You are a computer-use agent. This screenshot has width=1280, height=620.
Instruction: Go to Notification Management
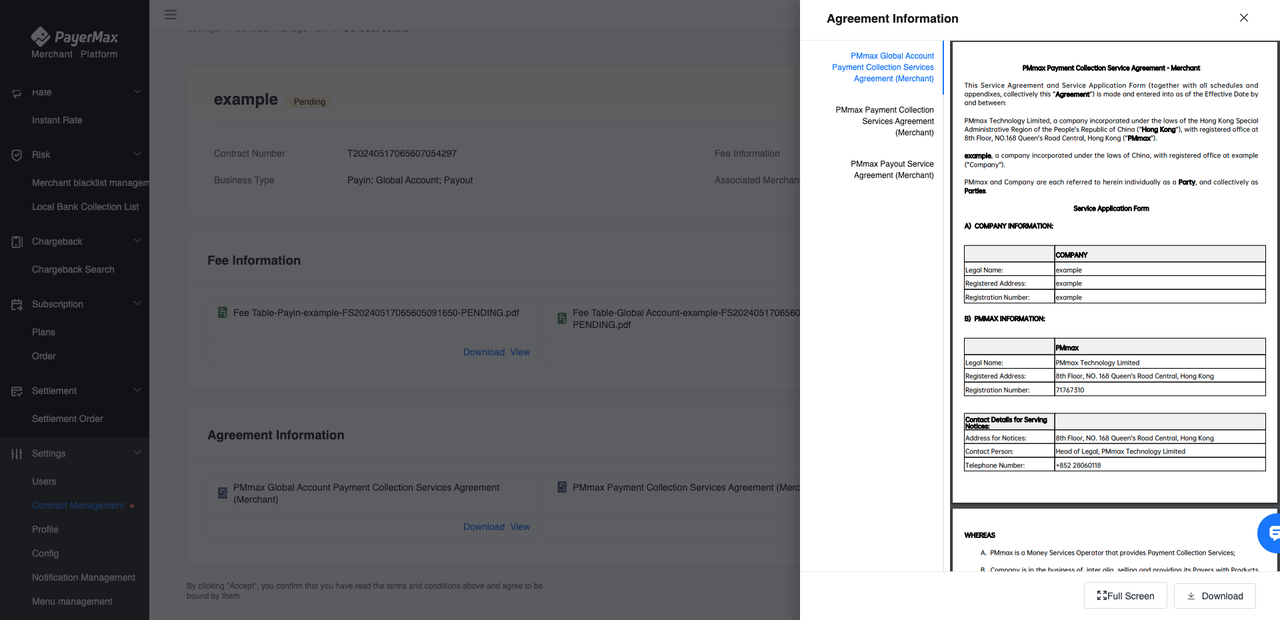(84, 578)
